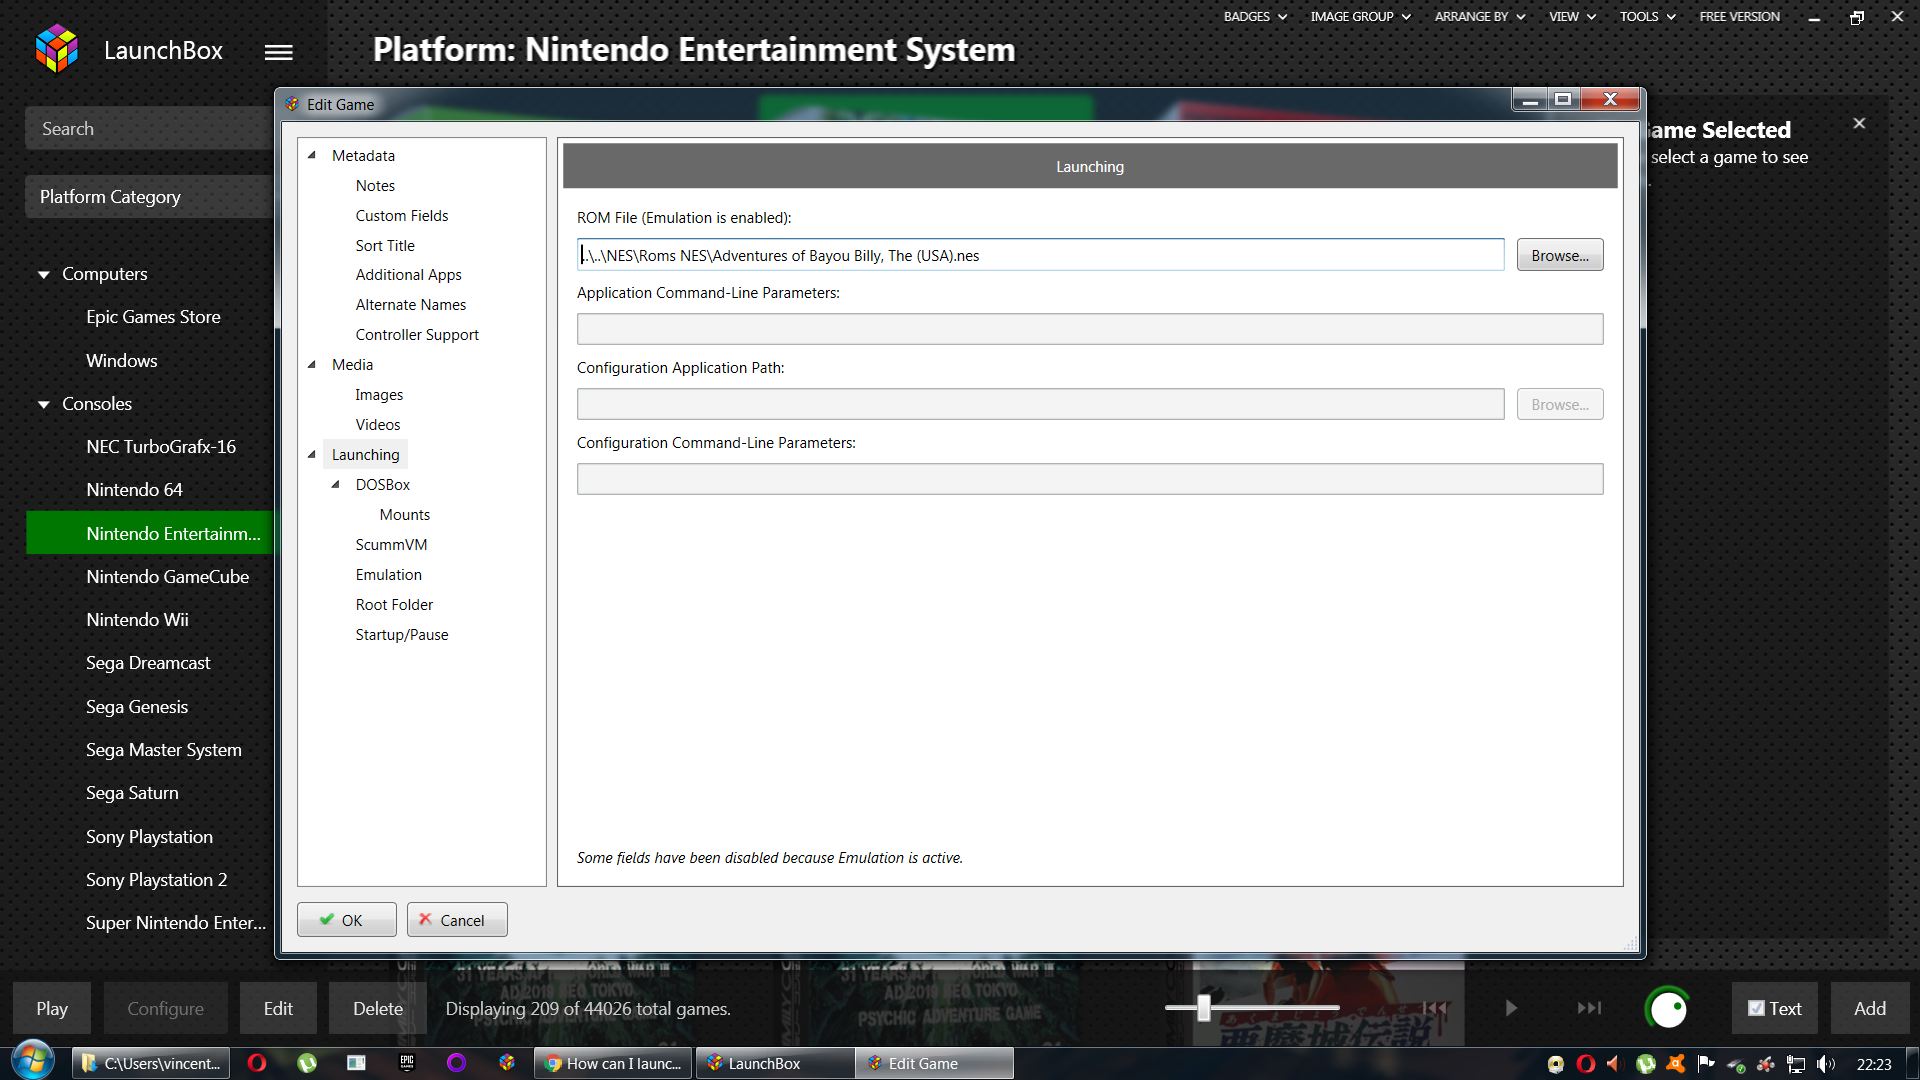The width and height of the screenshot is (1920, 1080).
Task: Click the green circular status indicator
Action: click(x=1668, y=1008)
